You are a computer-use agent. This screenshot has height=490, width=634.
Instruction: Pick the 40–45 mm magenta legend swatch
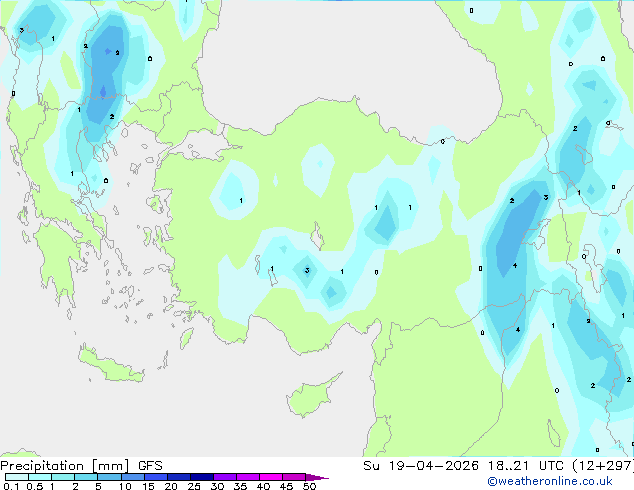point(271,477)
